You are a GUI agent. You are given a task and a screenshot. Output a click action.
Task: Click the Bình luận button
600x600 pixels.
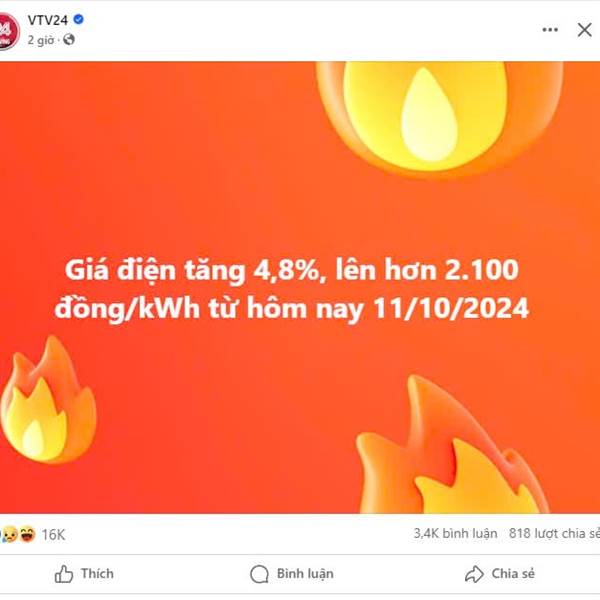coord(292,574)
